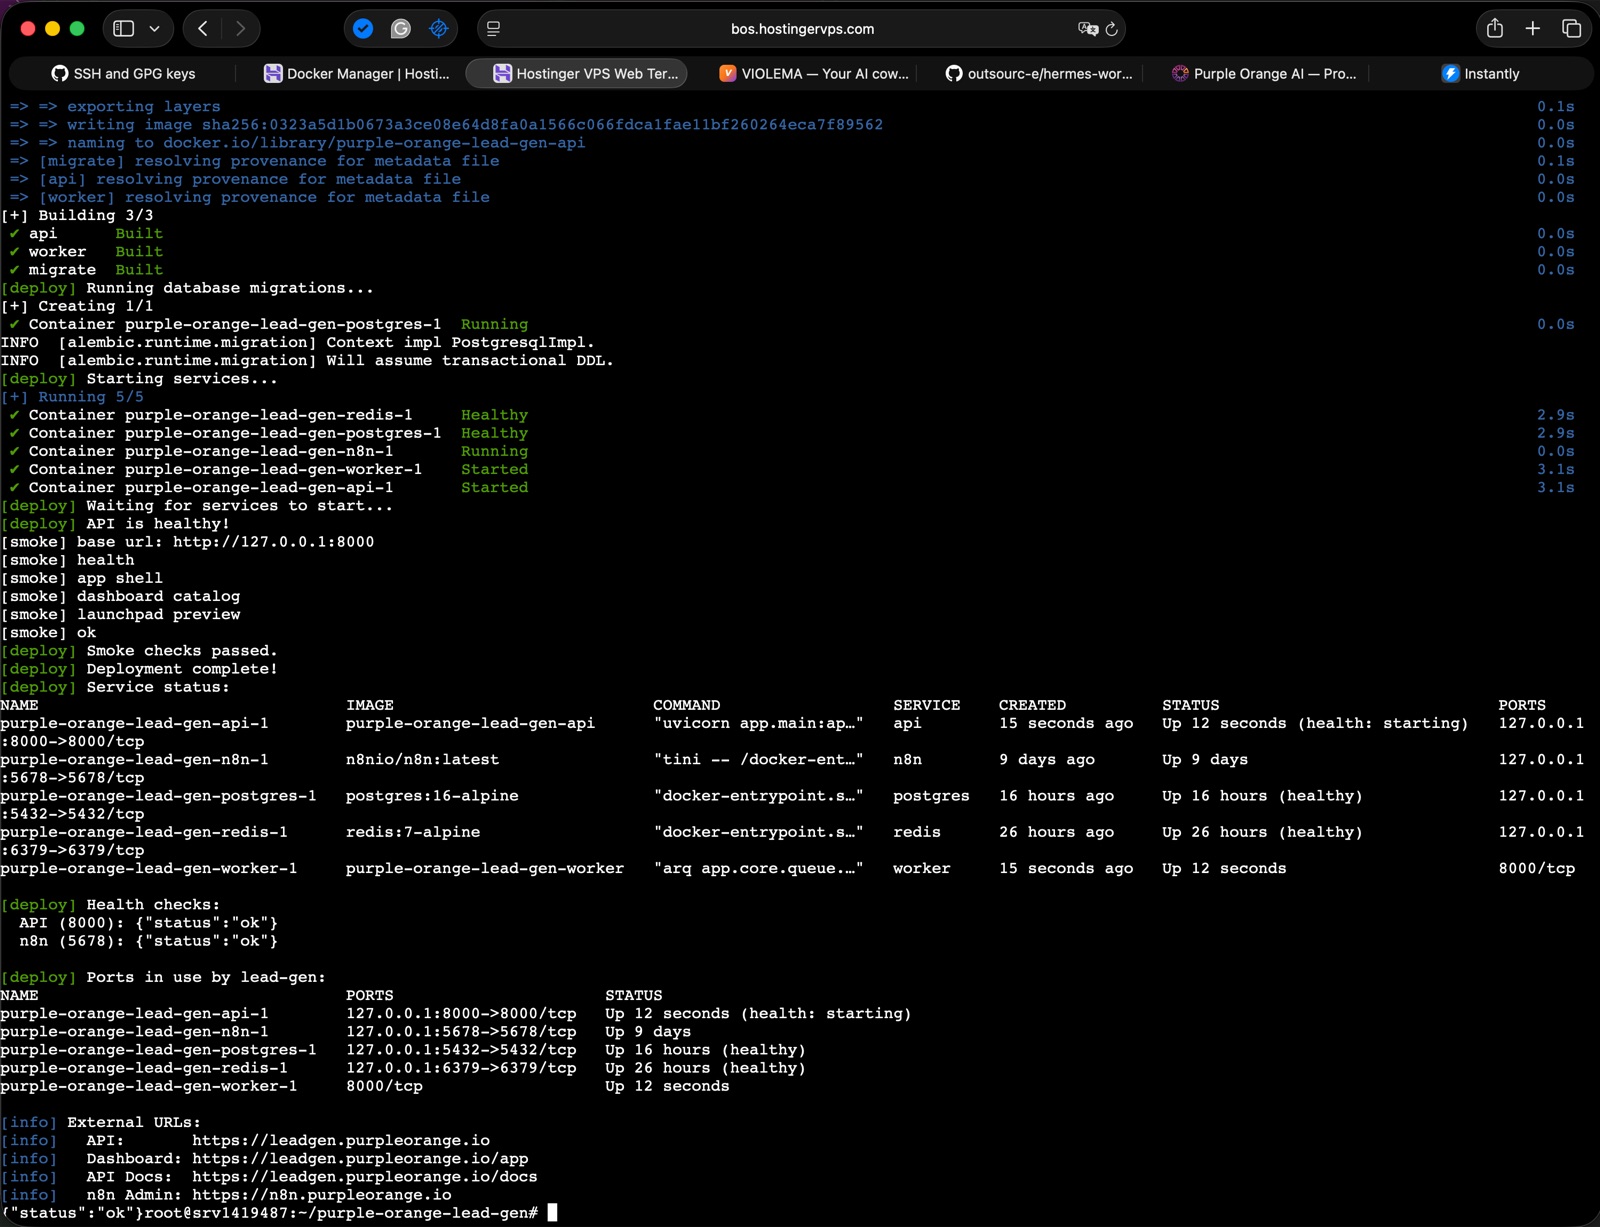Screen dimensions: 1600x1227
Task: Show the tab overview
Action: click(1571, 29)
